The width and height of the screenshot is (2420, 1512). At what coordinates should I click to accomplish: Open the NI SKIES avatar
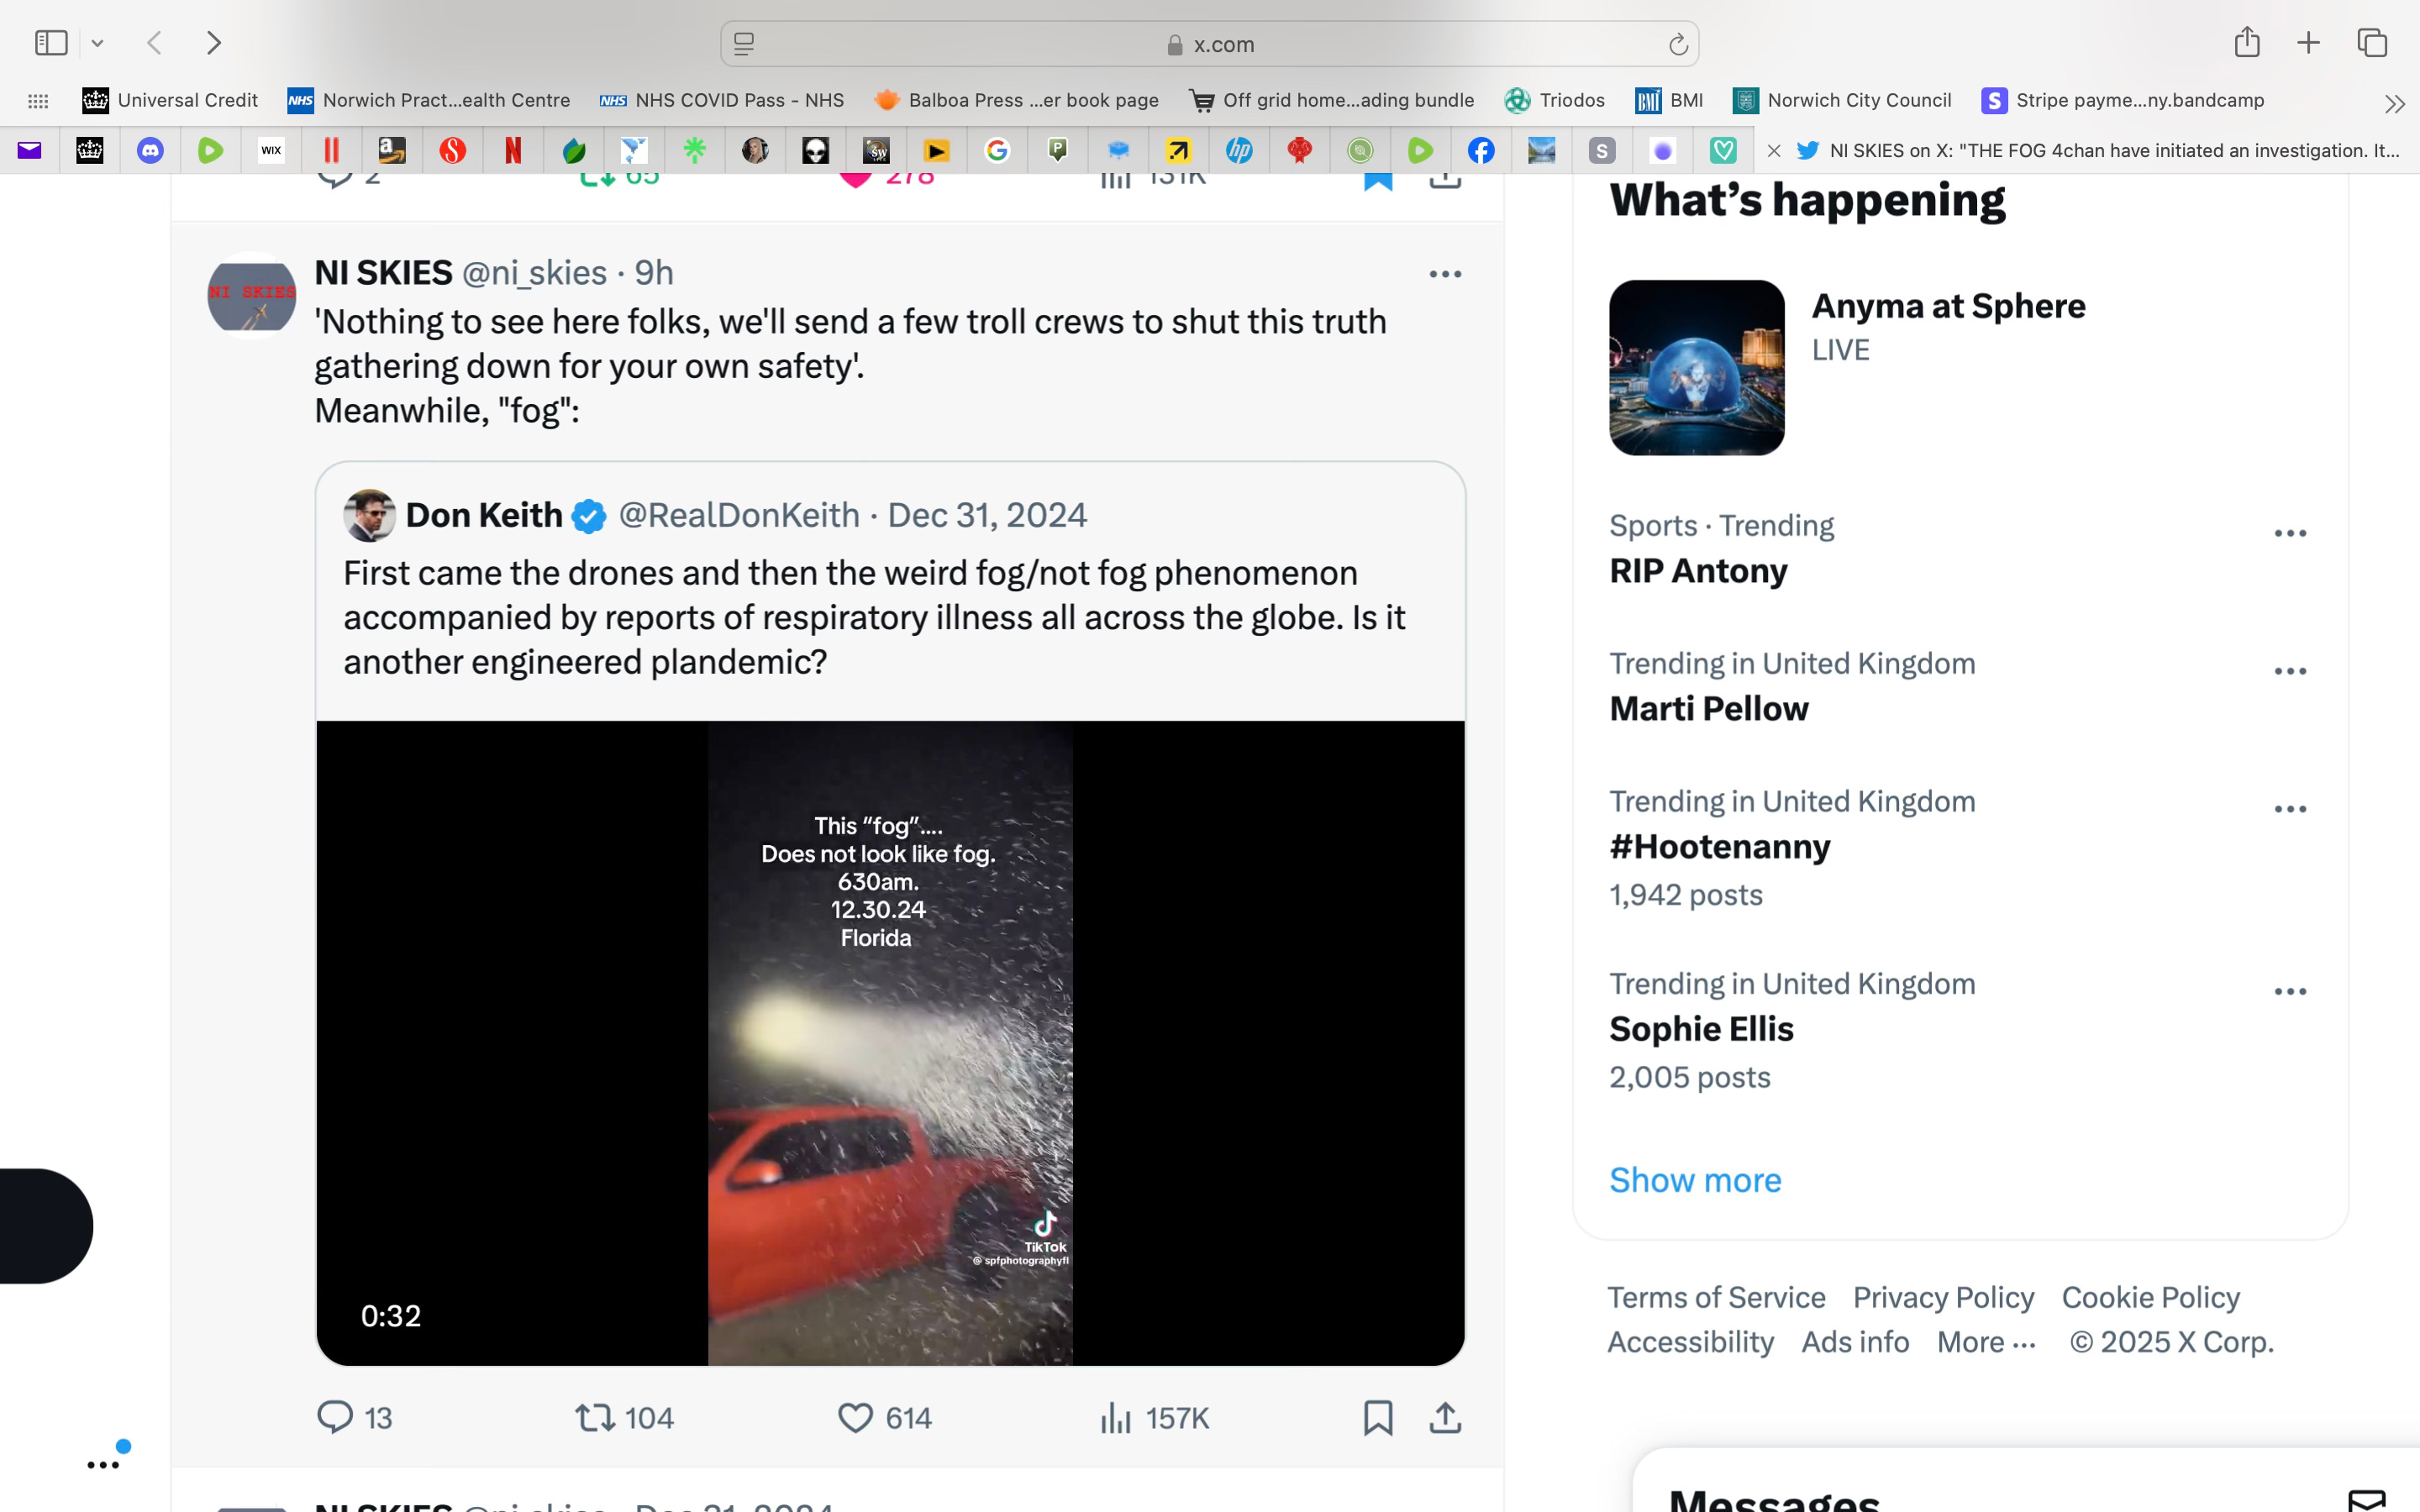click(x=251, y=295)
